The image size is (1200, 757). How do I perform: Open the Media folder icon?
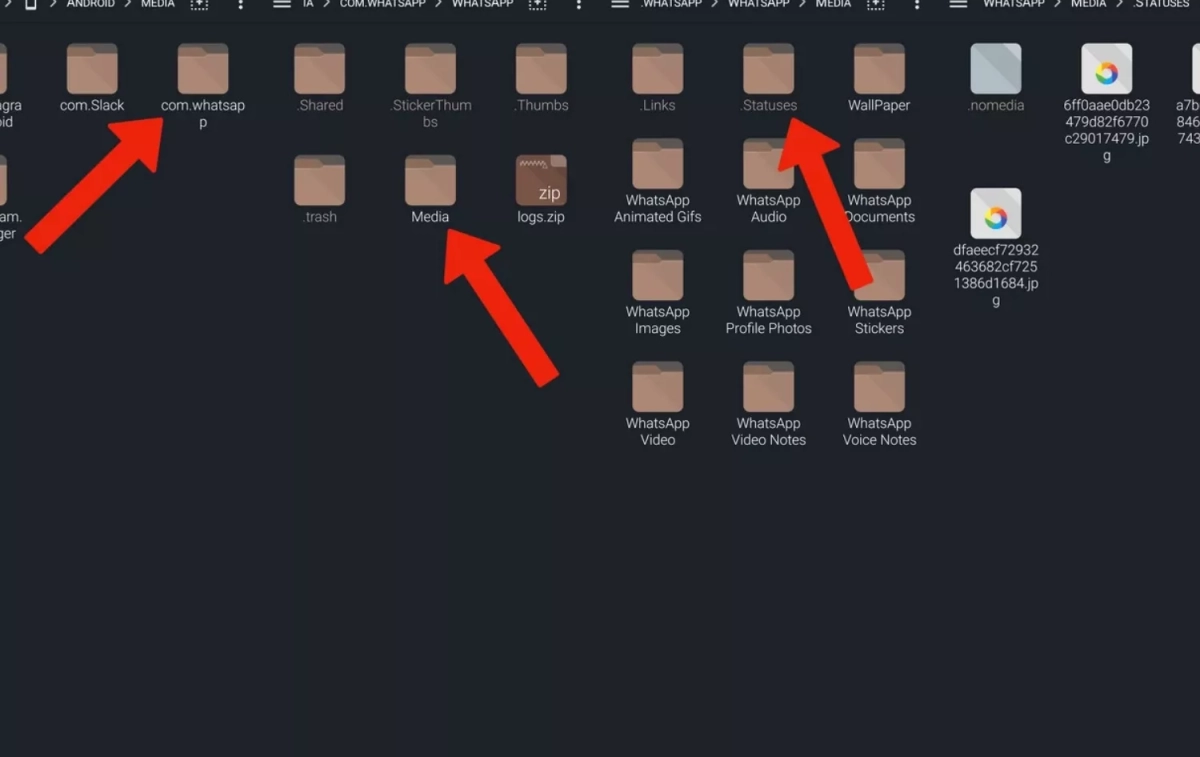tap(430, 181)
